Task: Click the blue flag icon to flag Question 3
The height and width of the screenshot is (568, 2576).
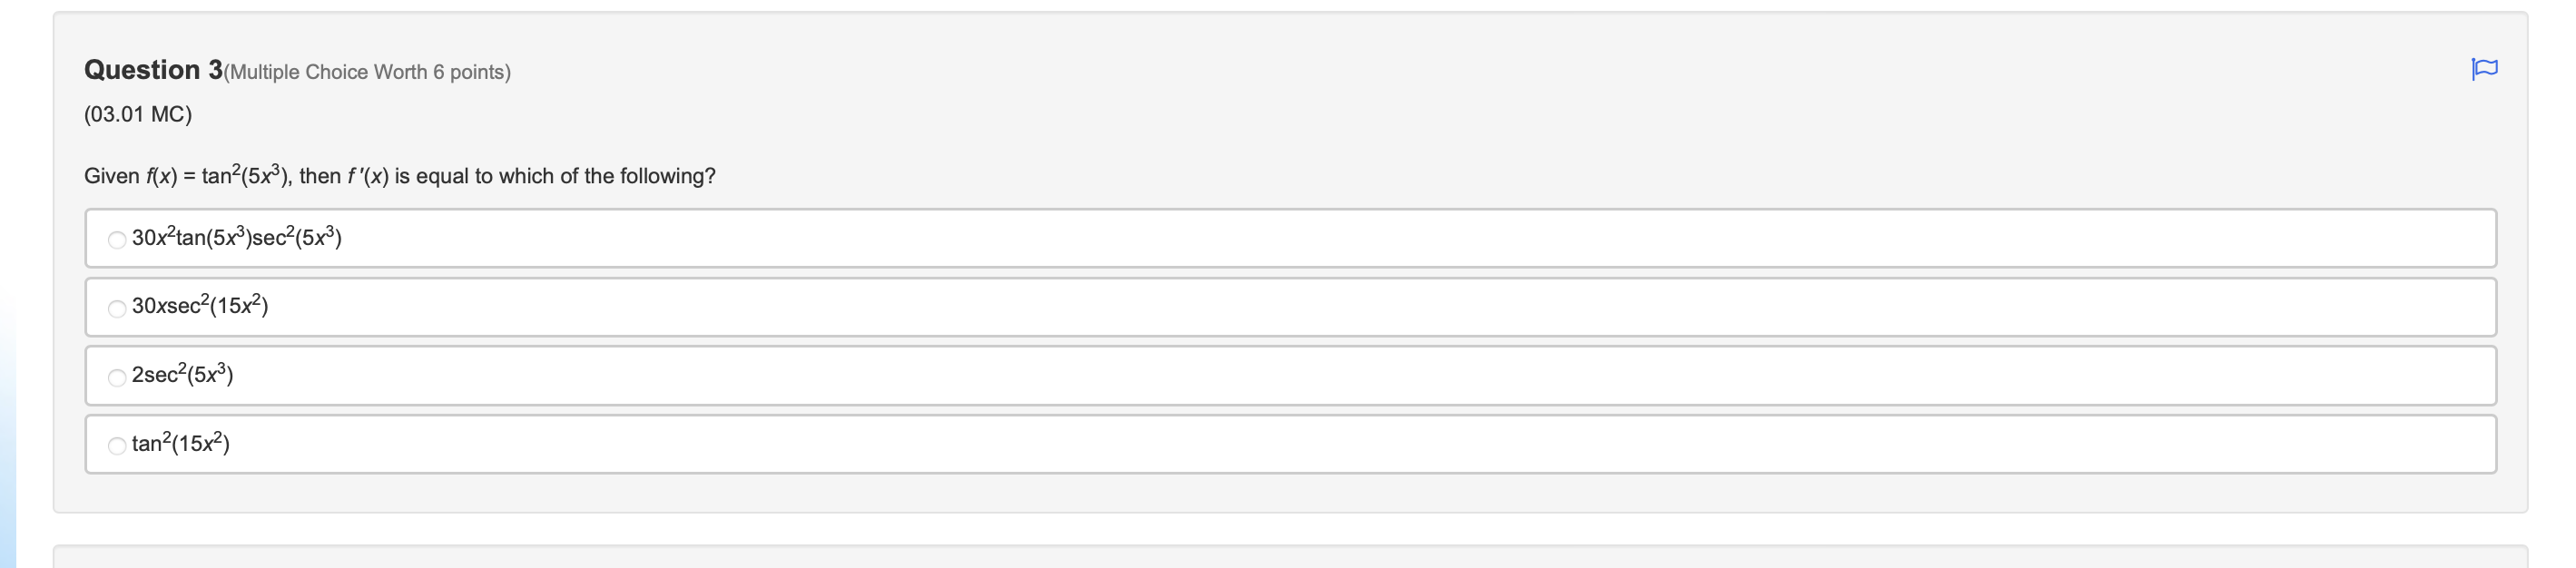Action: click(x=2487, y=68)
